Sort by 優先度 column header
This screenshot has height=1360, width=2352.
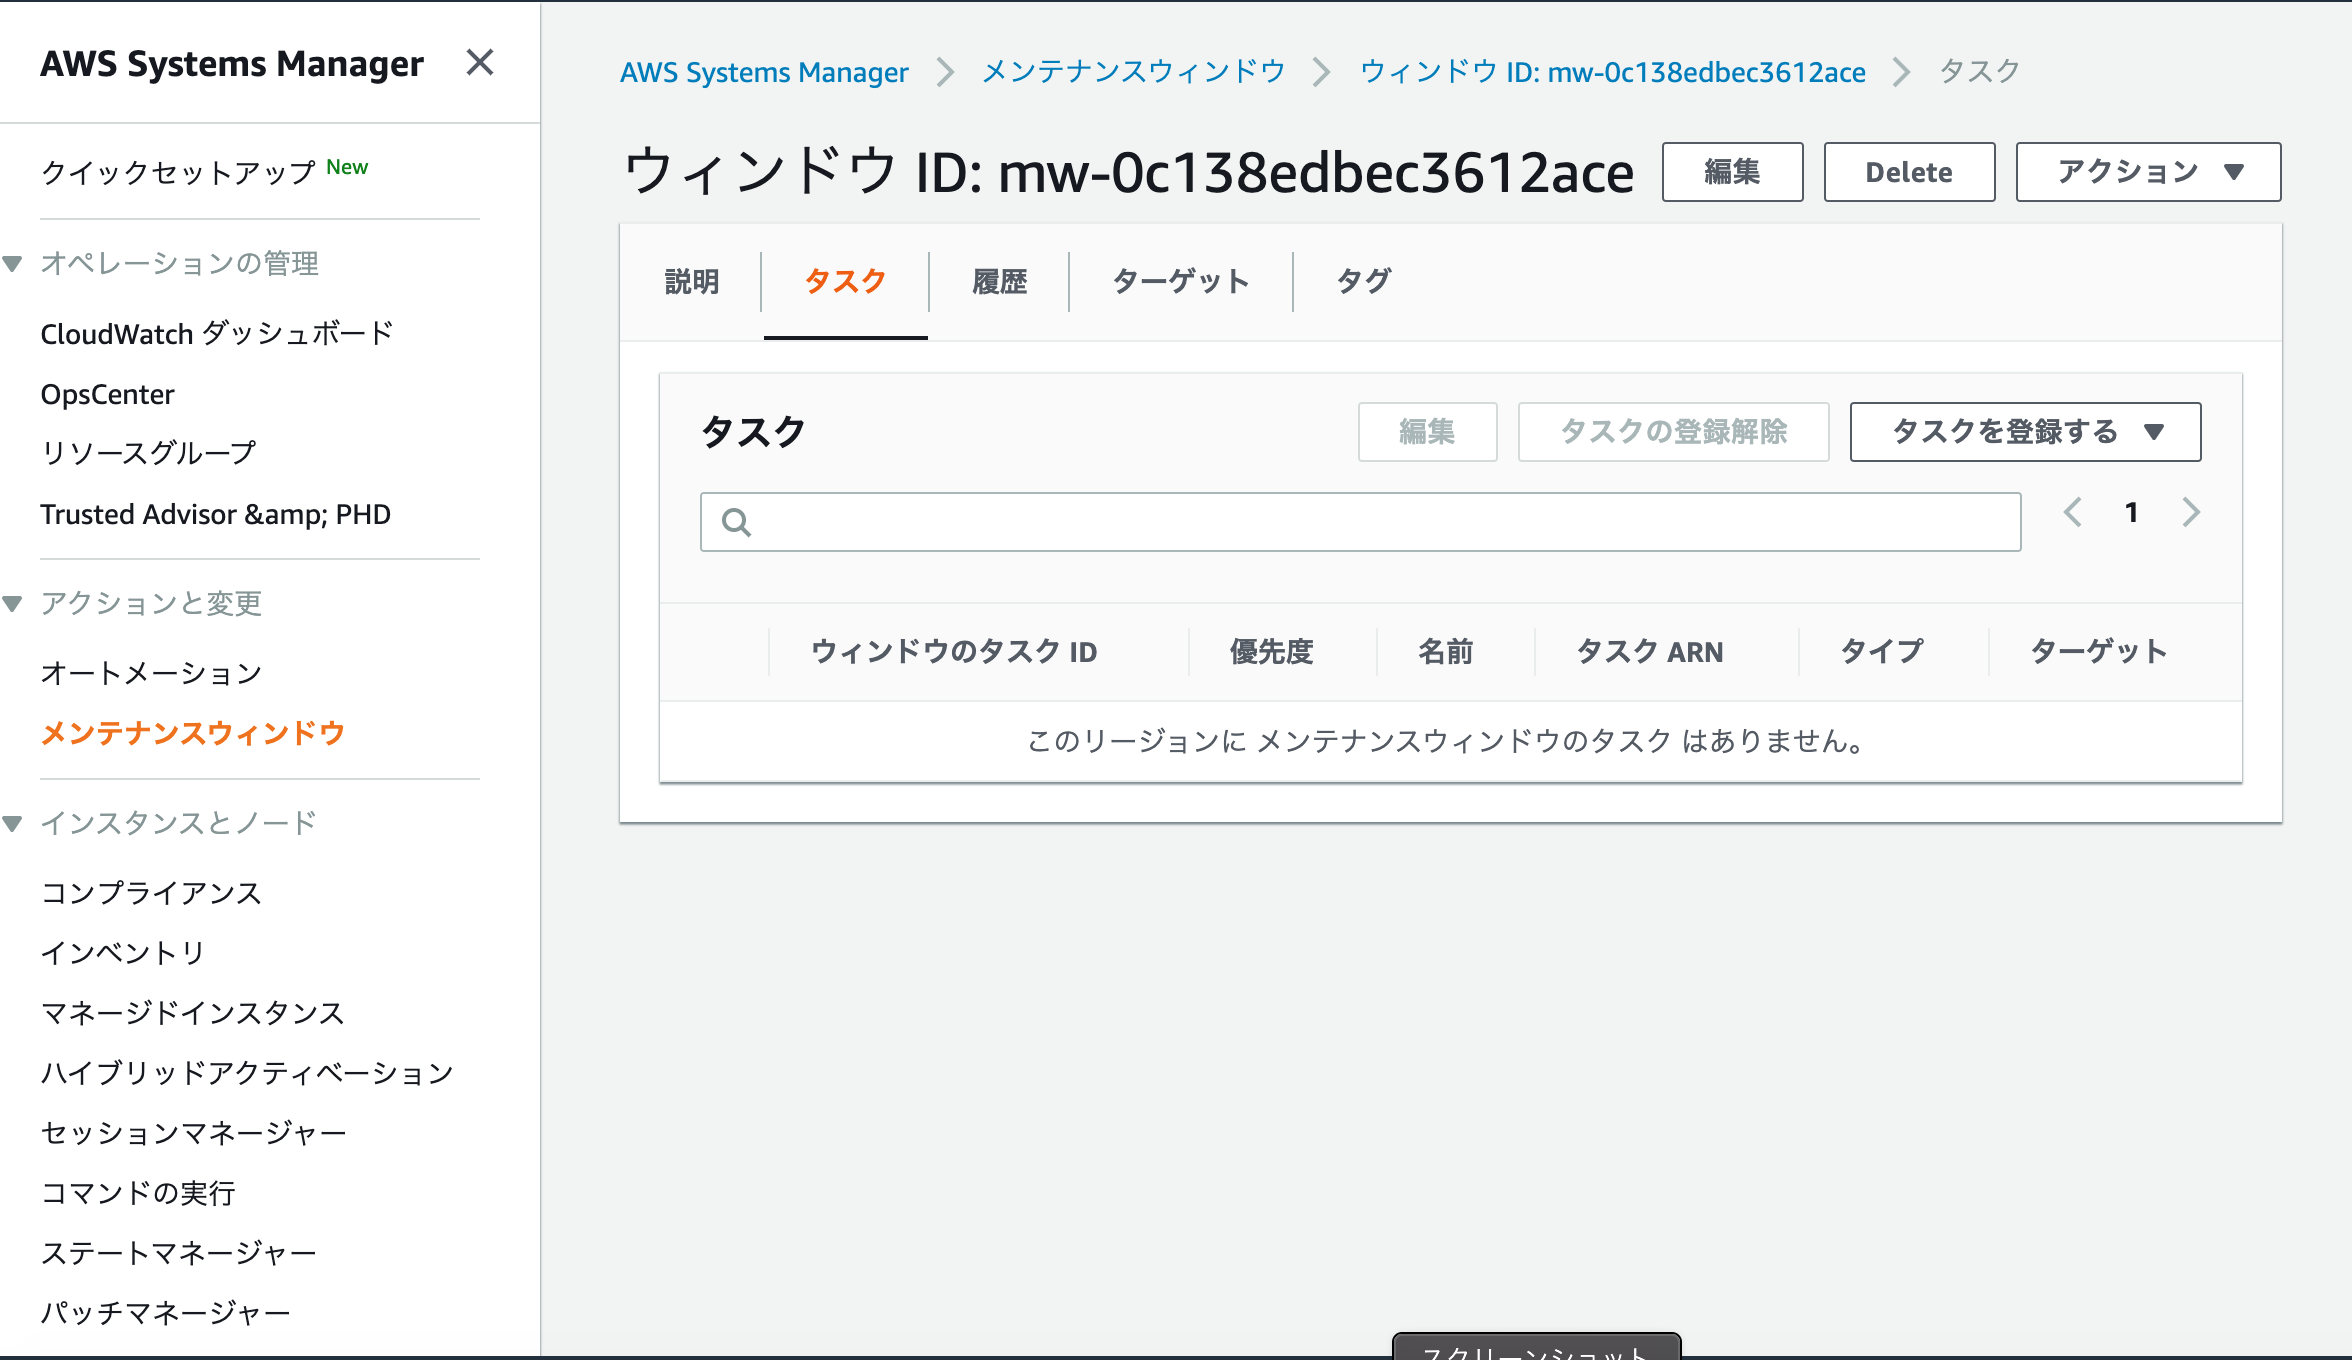(1271, 652)
